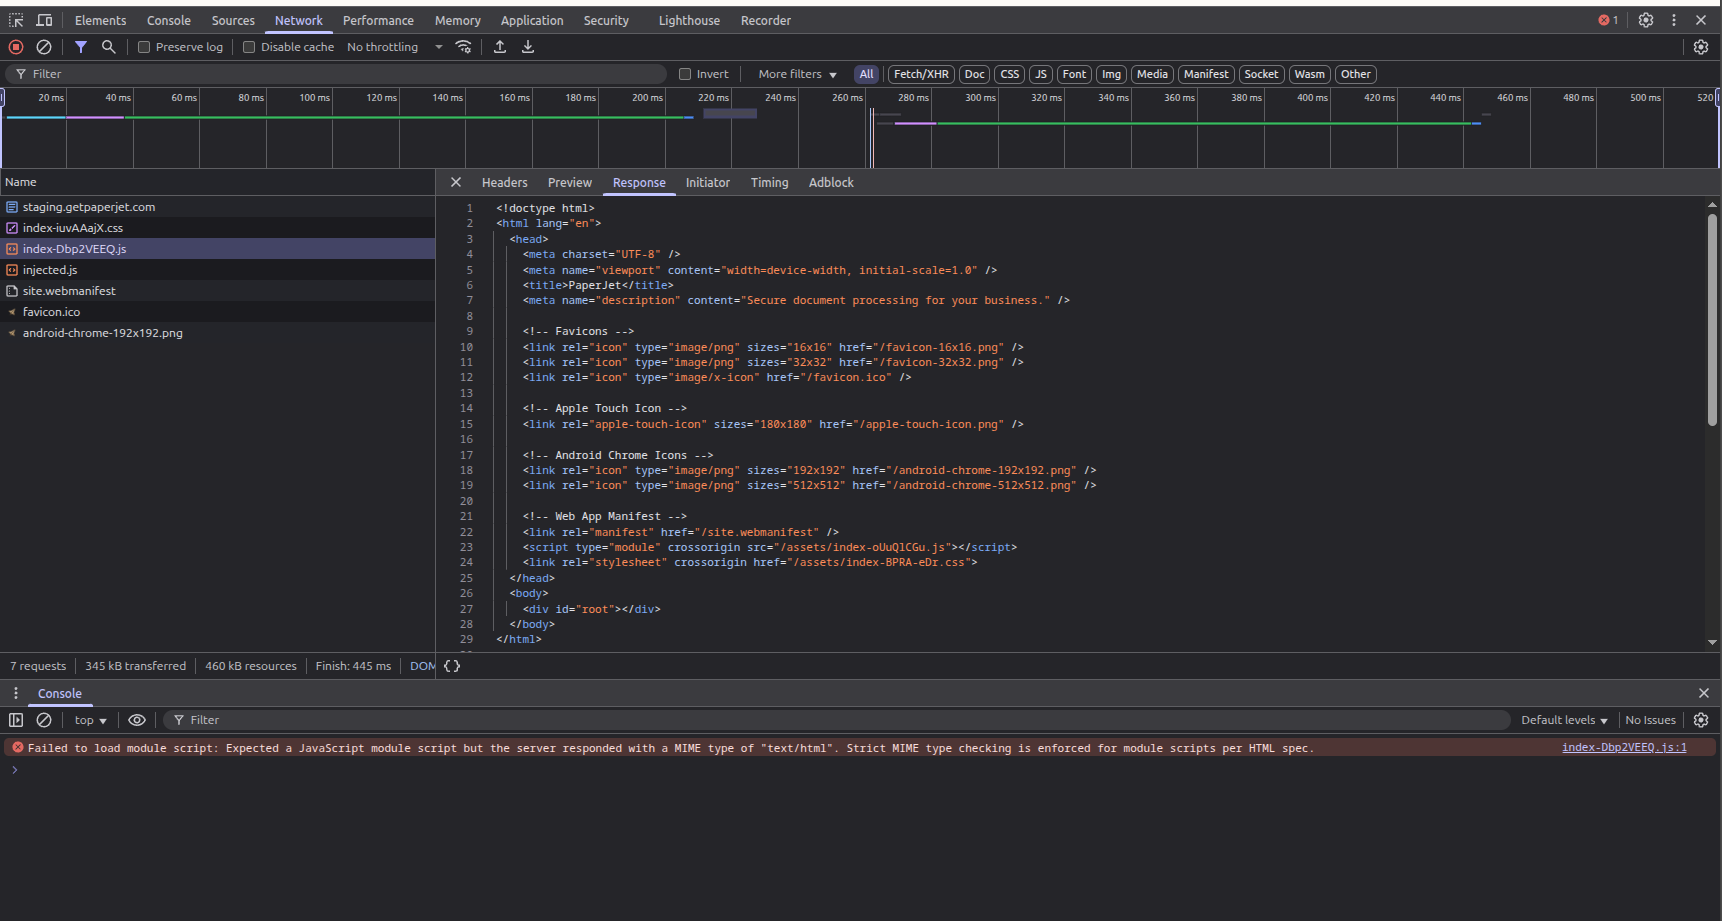Open the Headers tab
This screenshot has width=1722, height=921.
point(504,182)
